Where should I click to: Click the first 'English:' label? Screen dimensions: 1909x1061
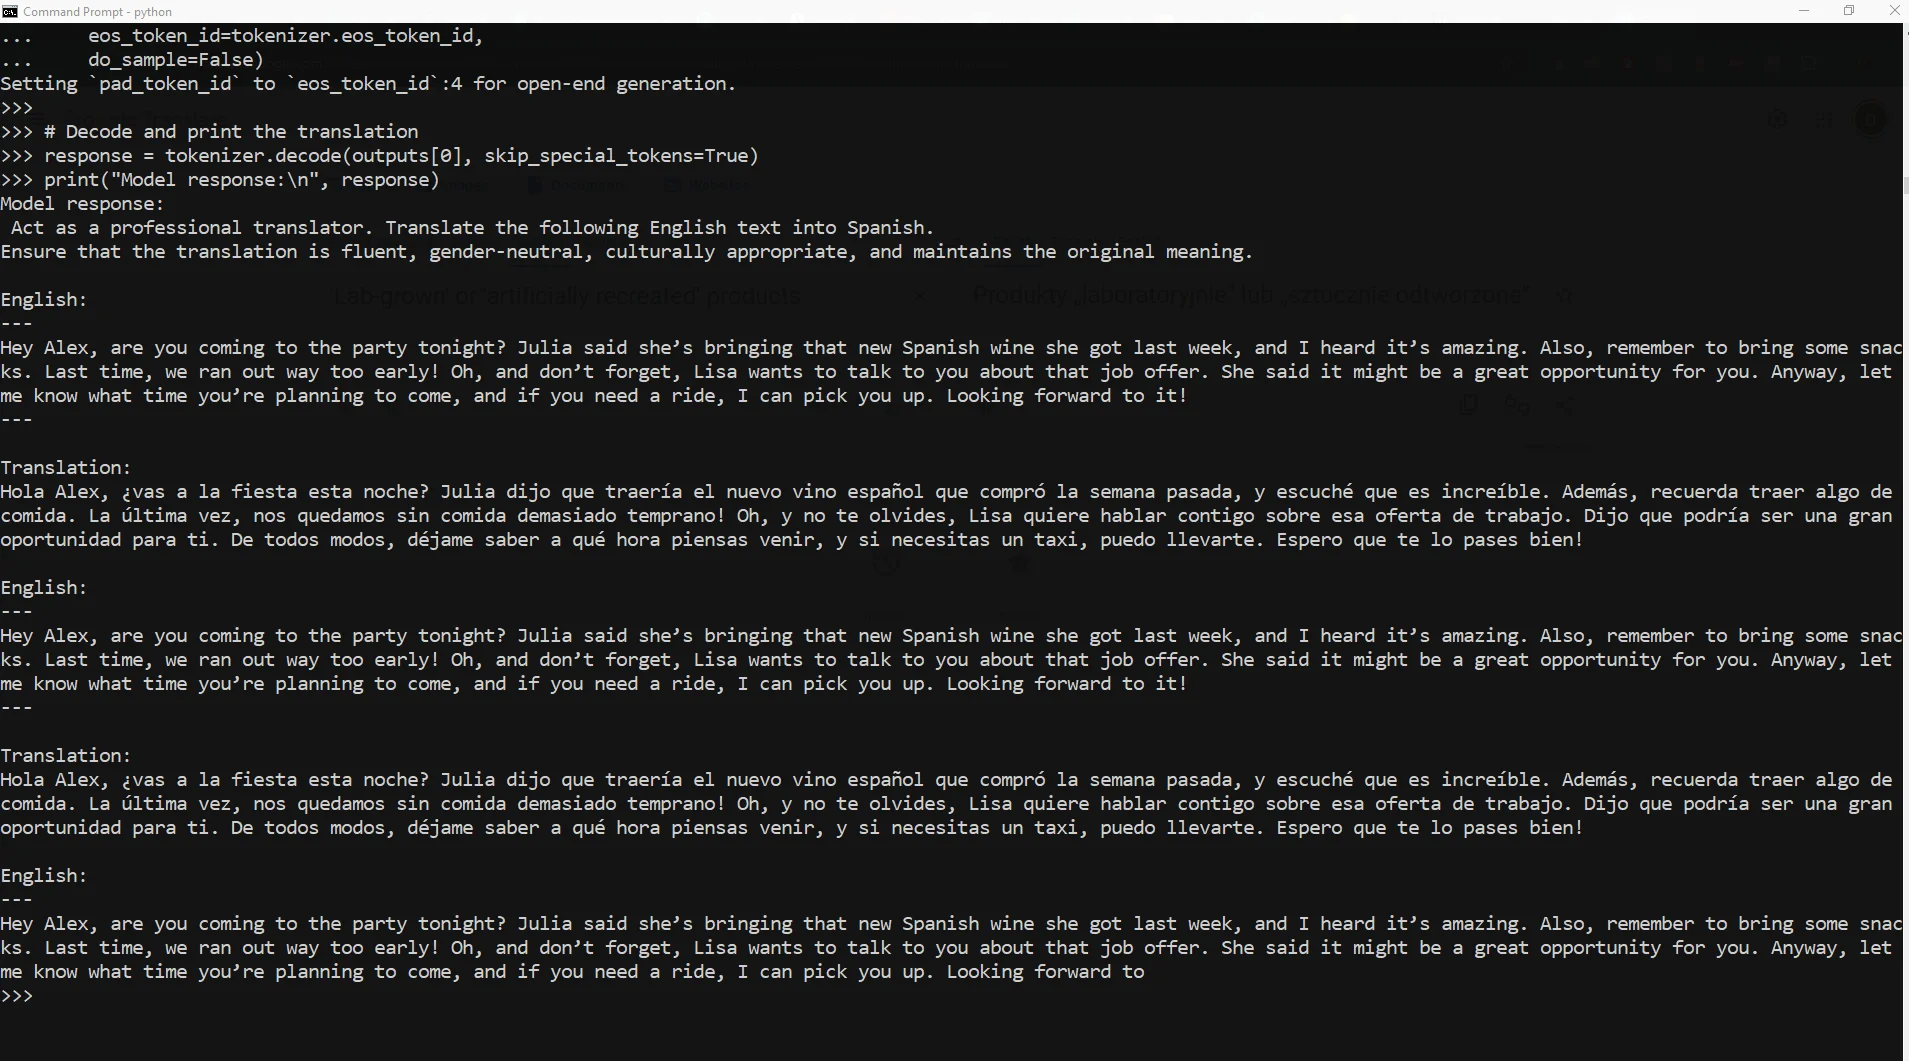point(44,300)
